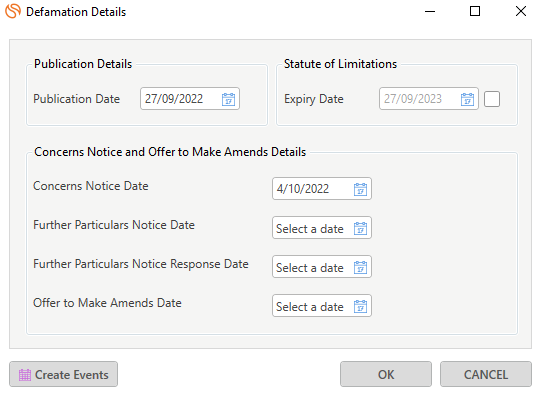540x396 pixels.
Task: Click the Defamation Details window title
Action: pos(76,12)
